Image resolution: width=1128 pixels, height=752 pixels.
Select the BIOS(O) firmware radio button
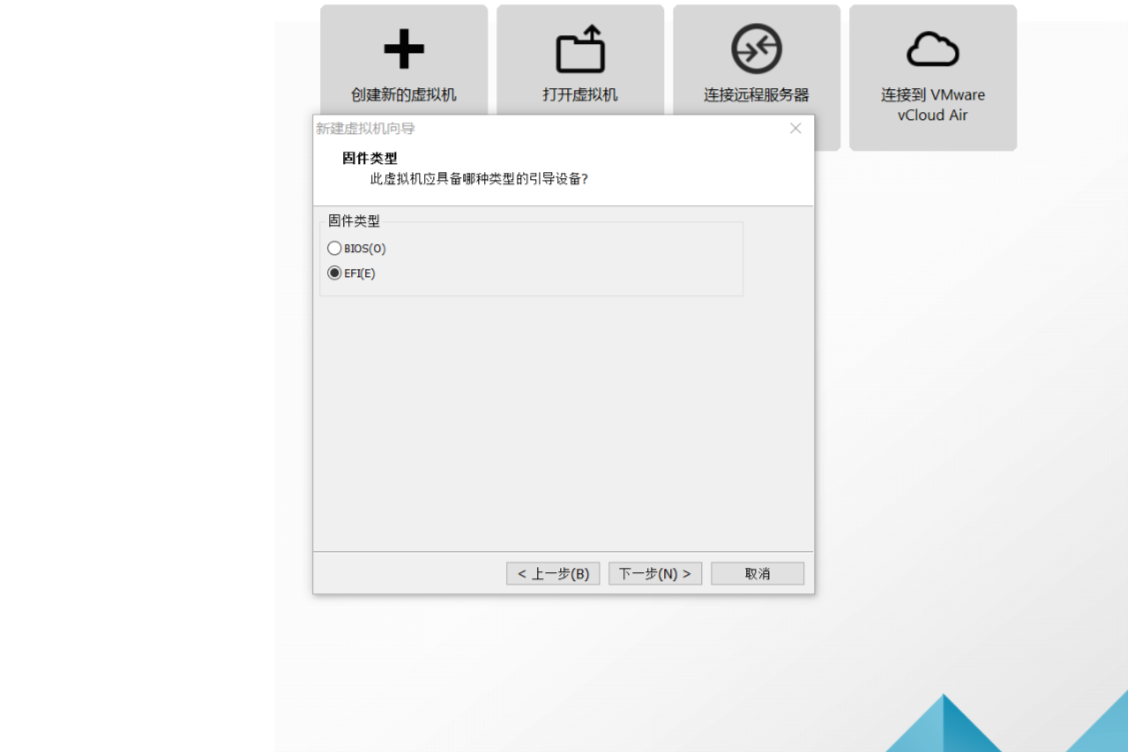334,248
